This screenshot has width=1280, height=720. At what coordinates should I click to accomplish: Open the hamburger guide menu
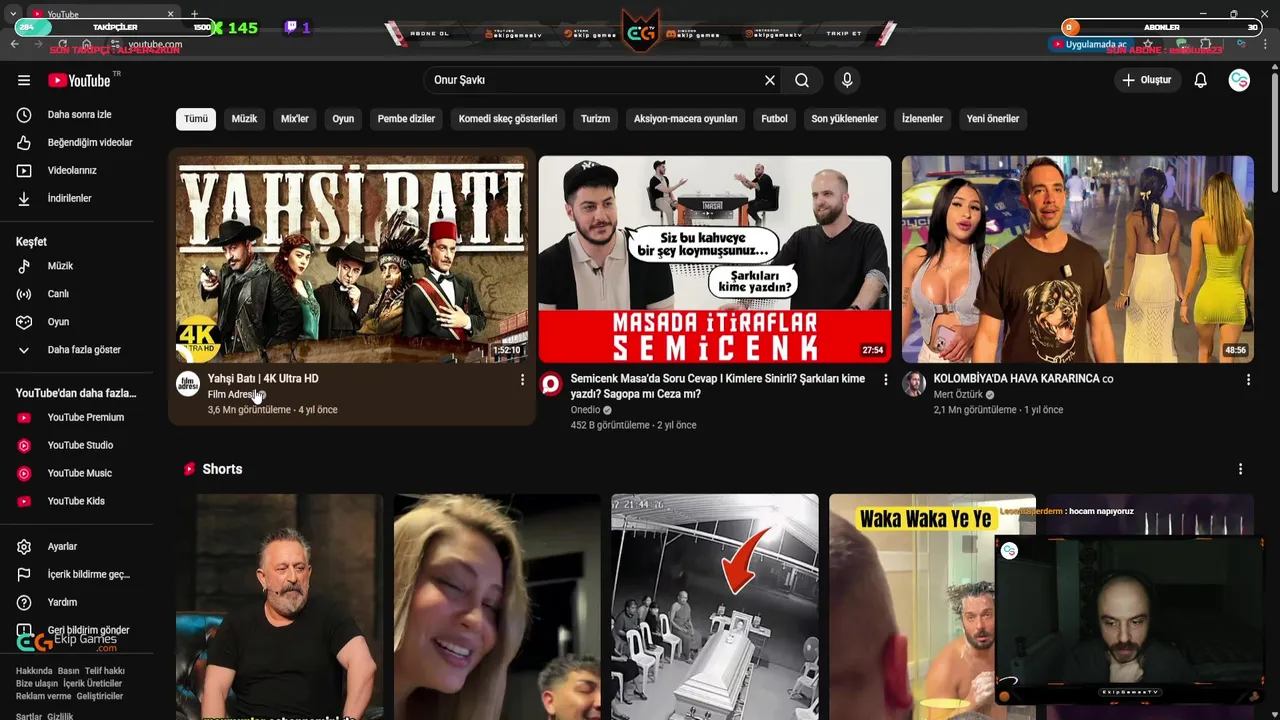[x=24, y=80]
